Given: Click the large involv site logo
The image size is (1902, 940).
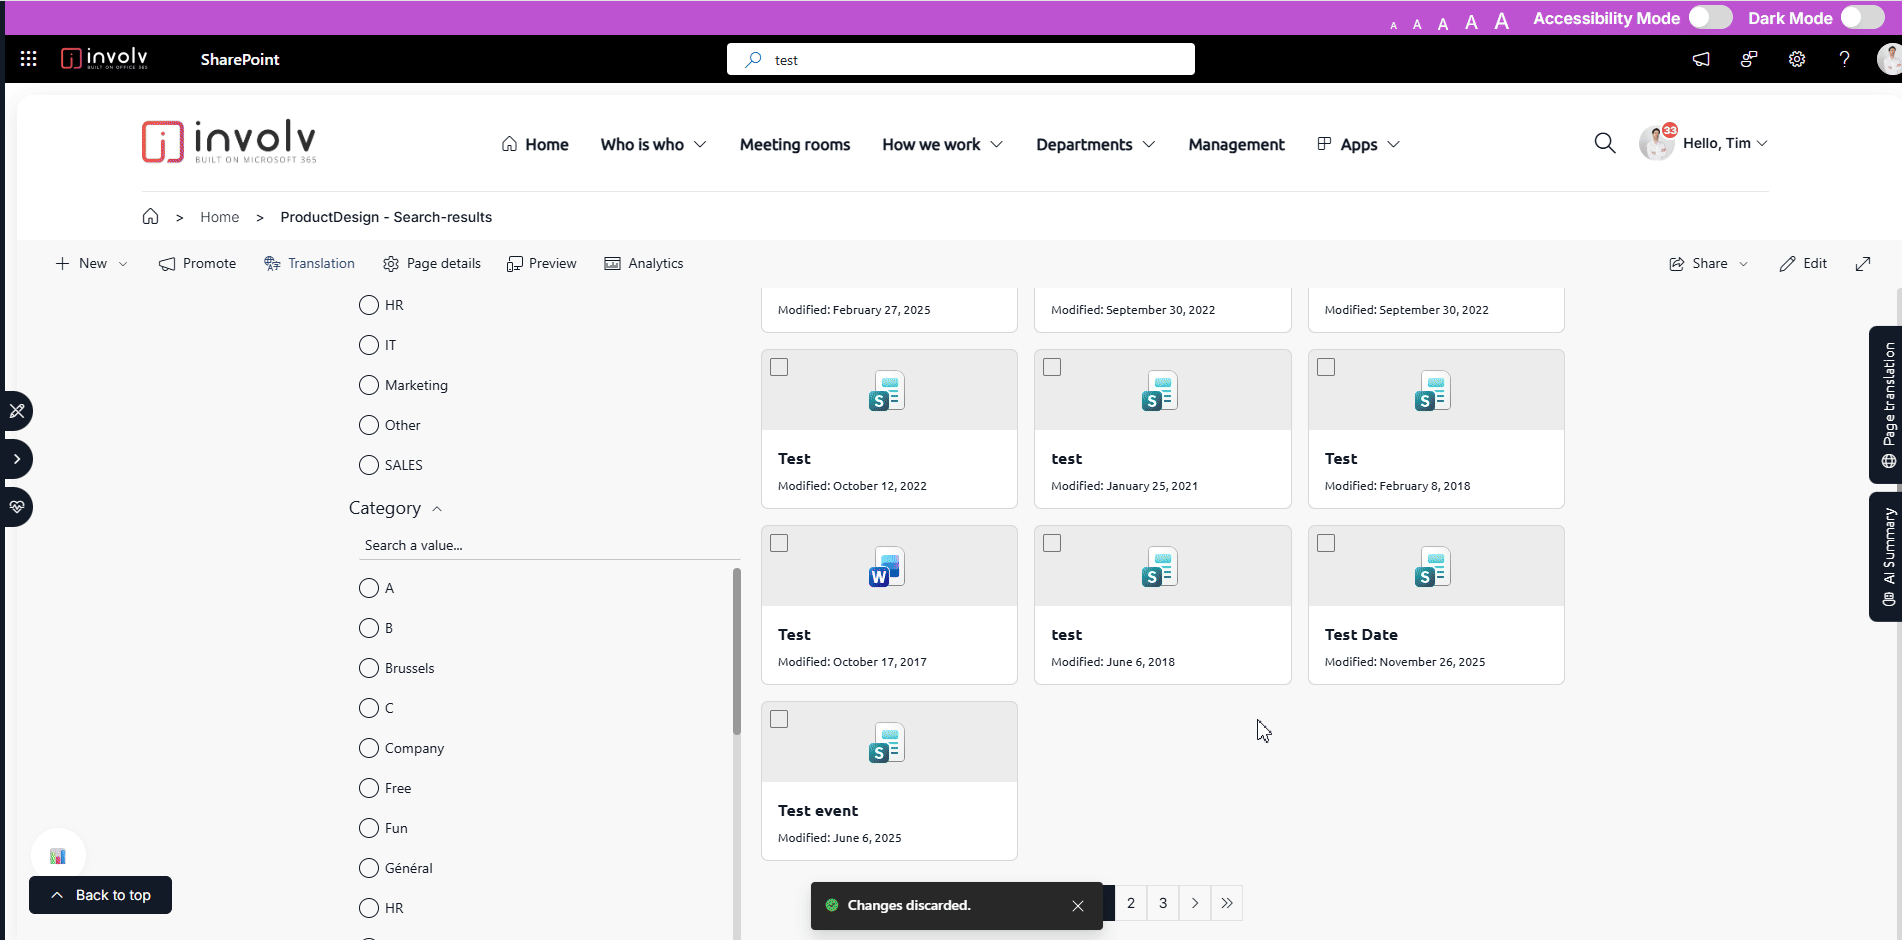Looking at the screenshot, I should [x=229, y=141].
